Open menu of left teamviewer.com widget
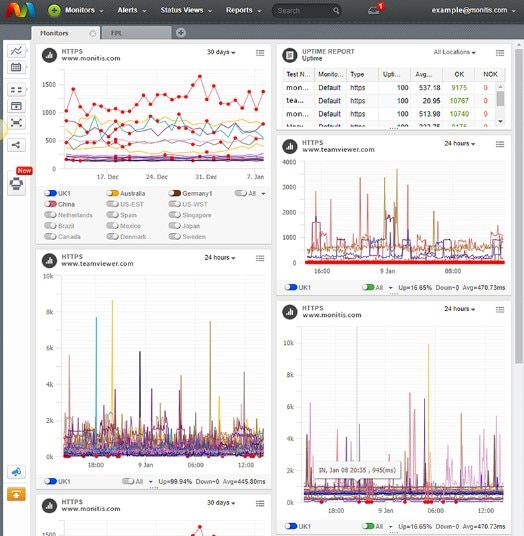Screen dimensions: 524x536 click(260, 258)
